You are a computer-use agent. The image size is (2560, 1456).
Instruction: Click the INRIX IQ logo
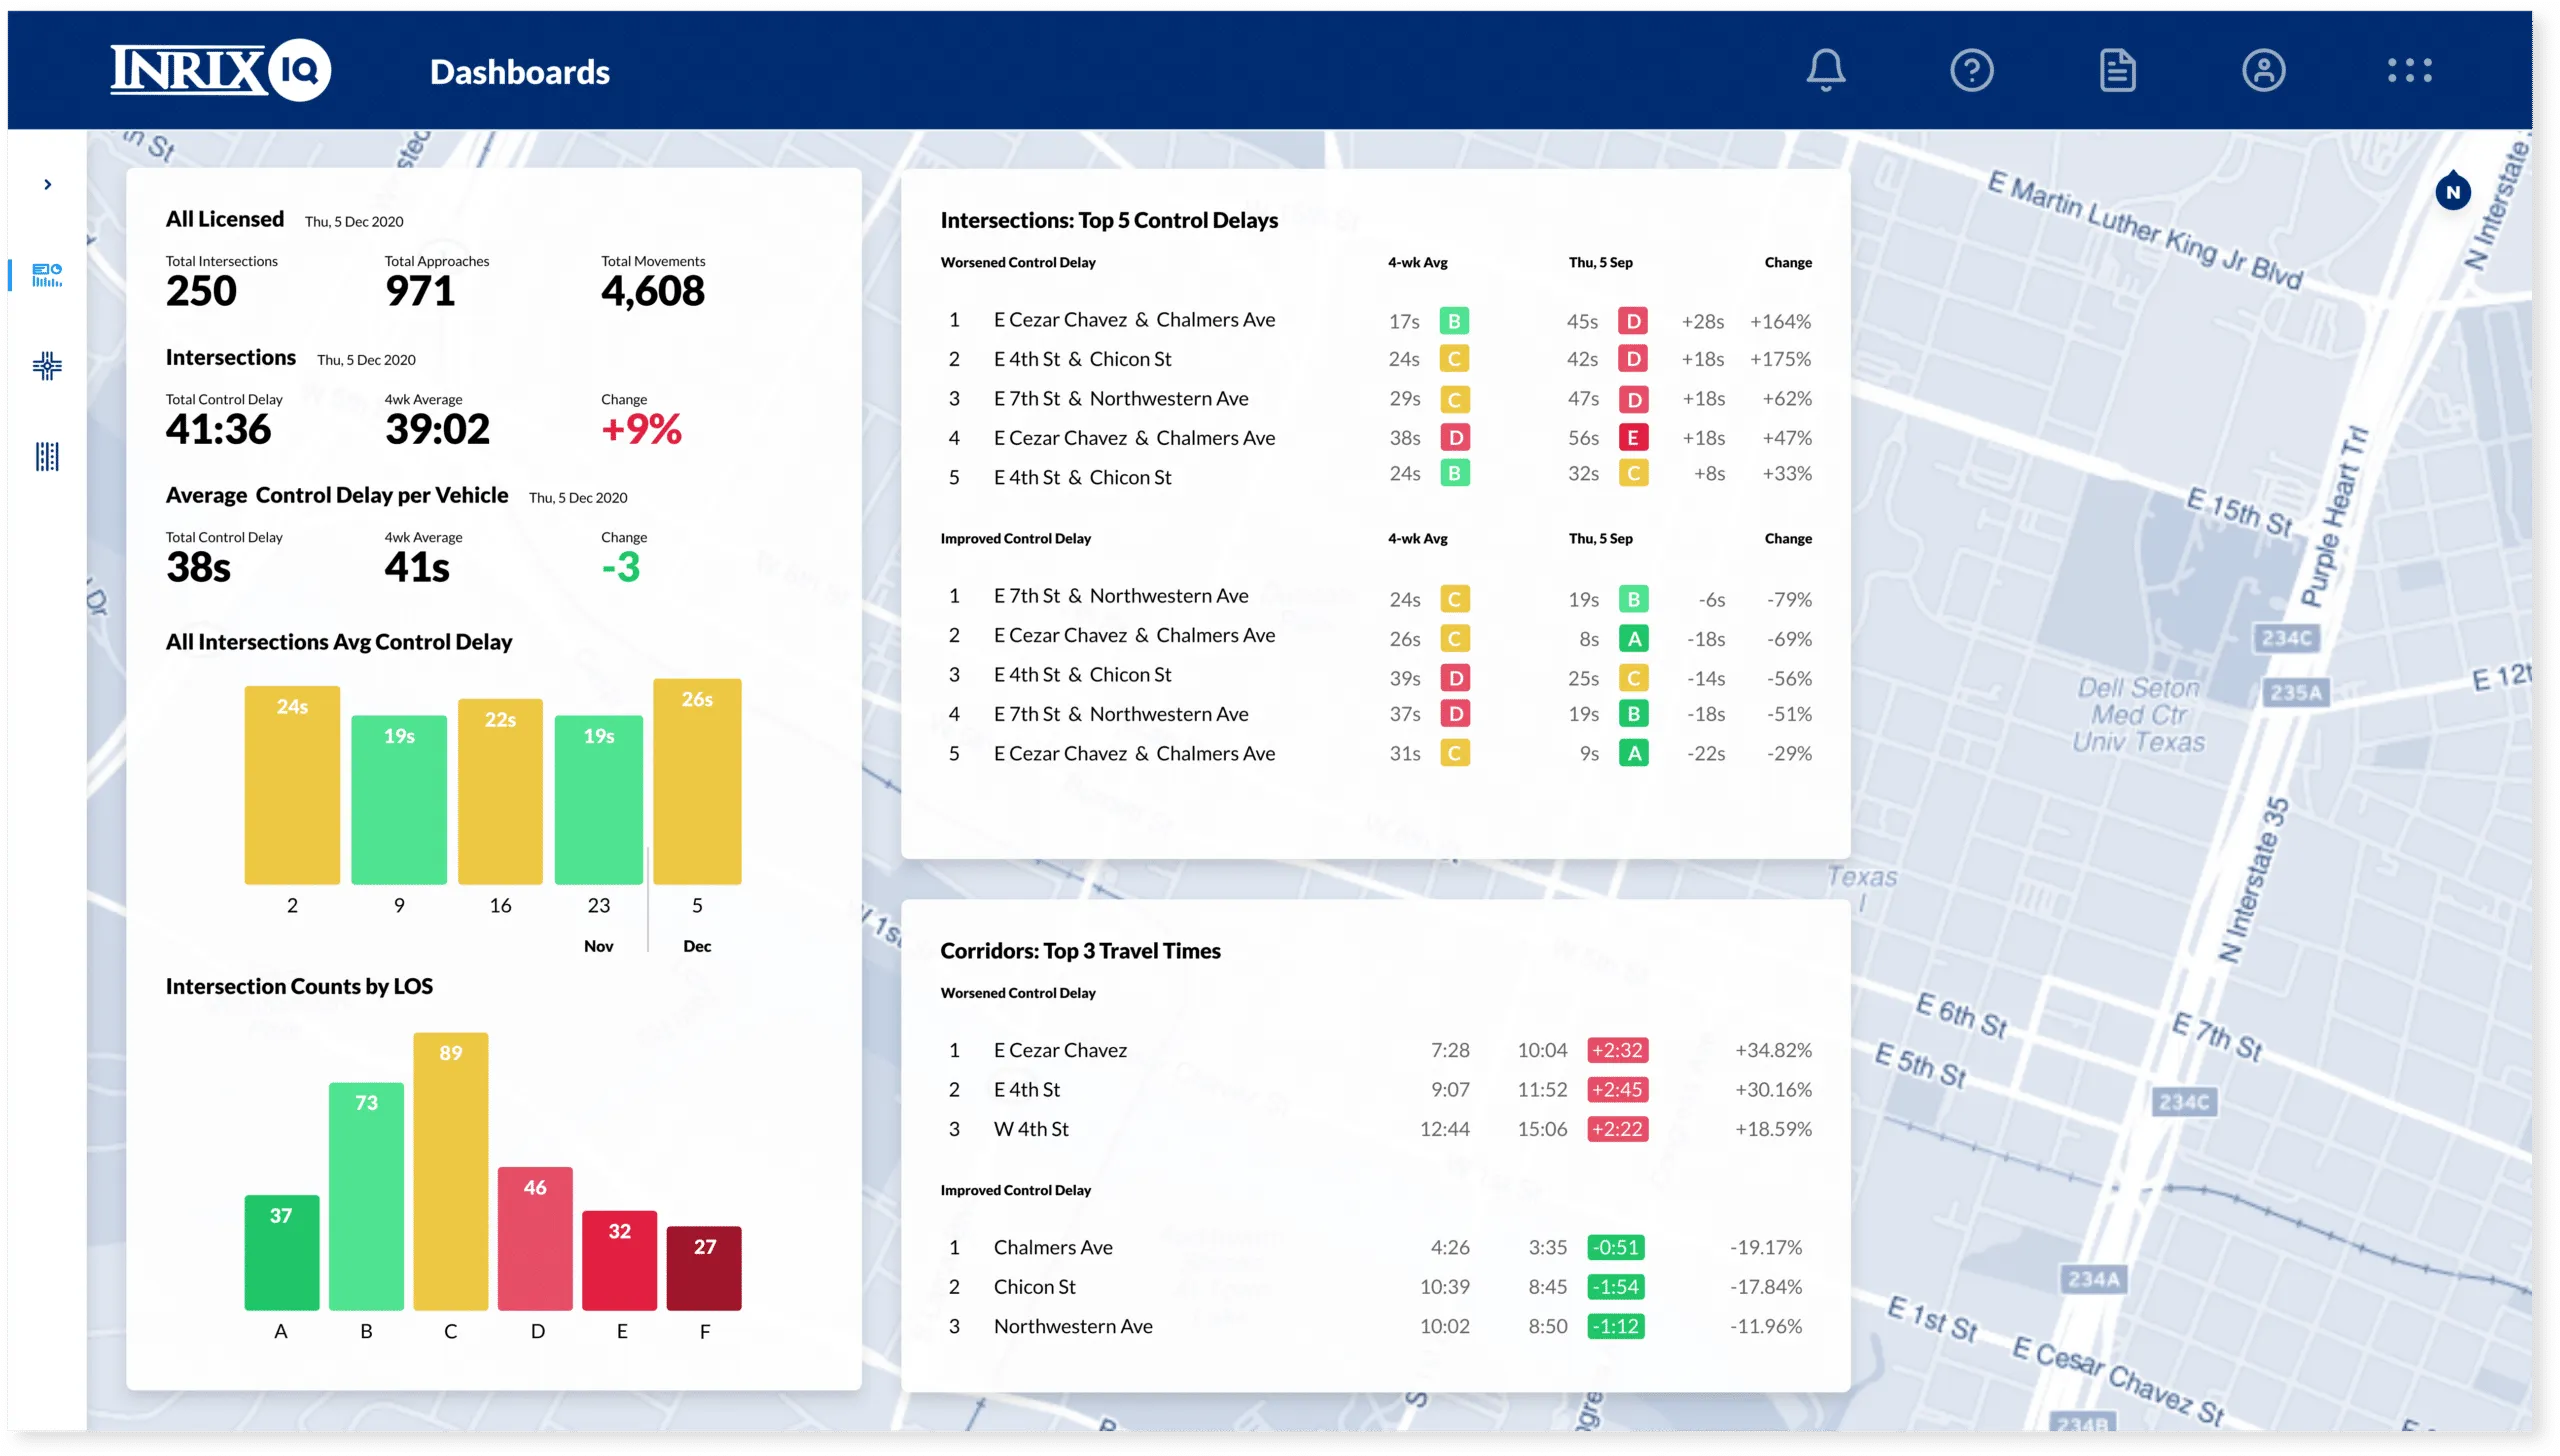coord(220,70)
